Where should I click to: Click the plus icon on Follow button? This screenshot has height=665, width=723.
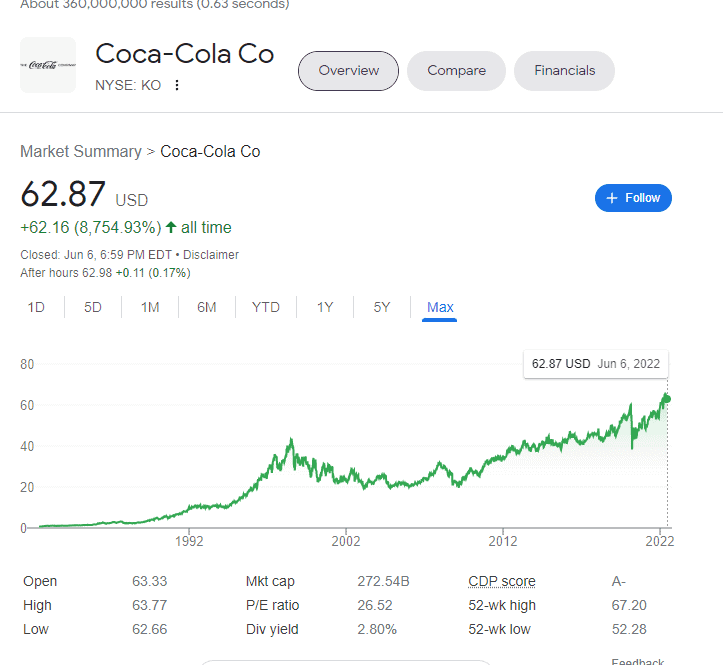pyautogui.click(x=612, y=198)
